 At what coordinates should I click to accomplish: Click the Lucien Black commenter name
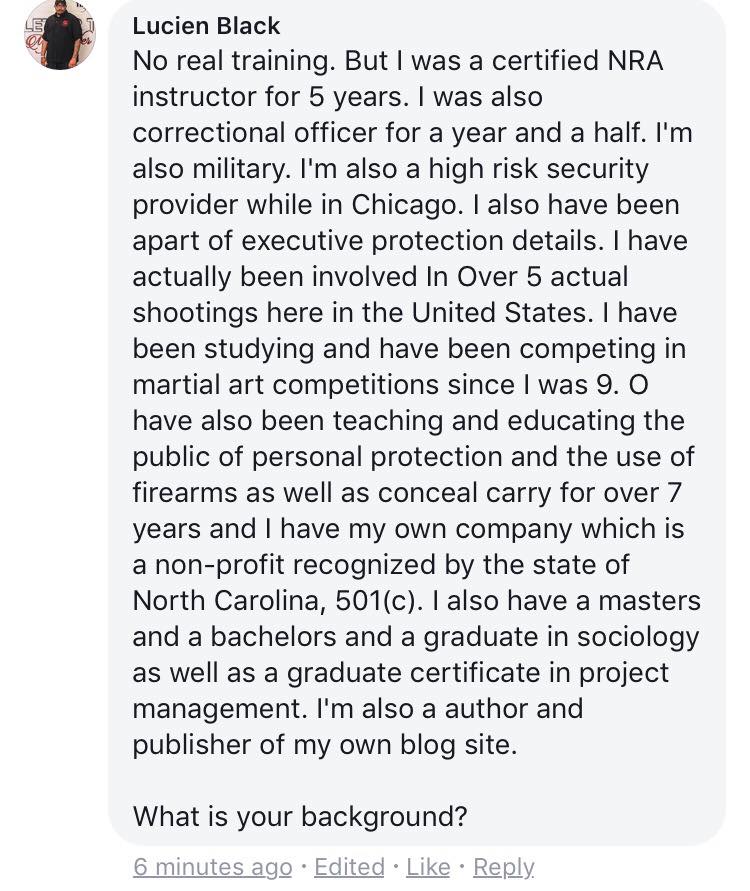[206, 25]
